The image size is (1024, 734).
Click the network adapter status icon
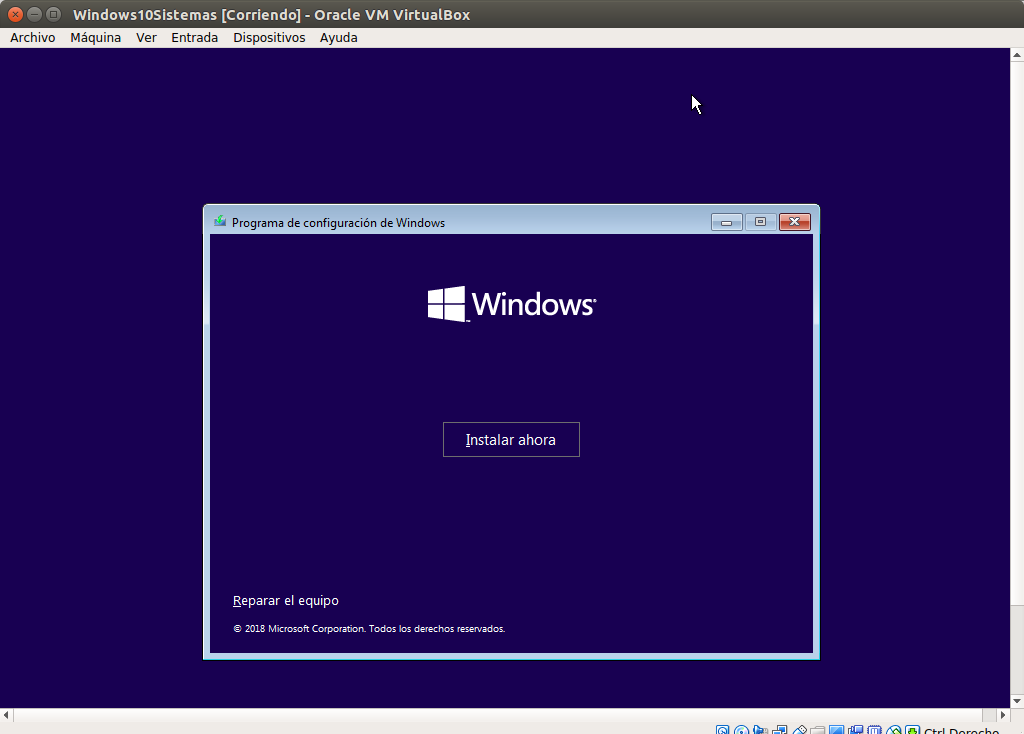coord(780,730)
